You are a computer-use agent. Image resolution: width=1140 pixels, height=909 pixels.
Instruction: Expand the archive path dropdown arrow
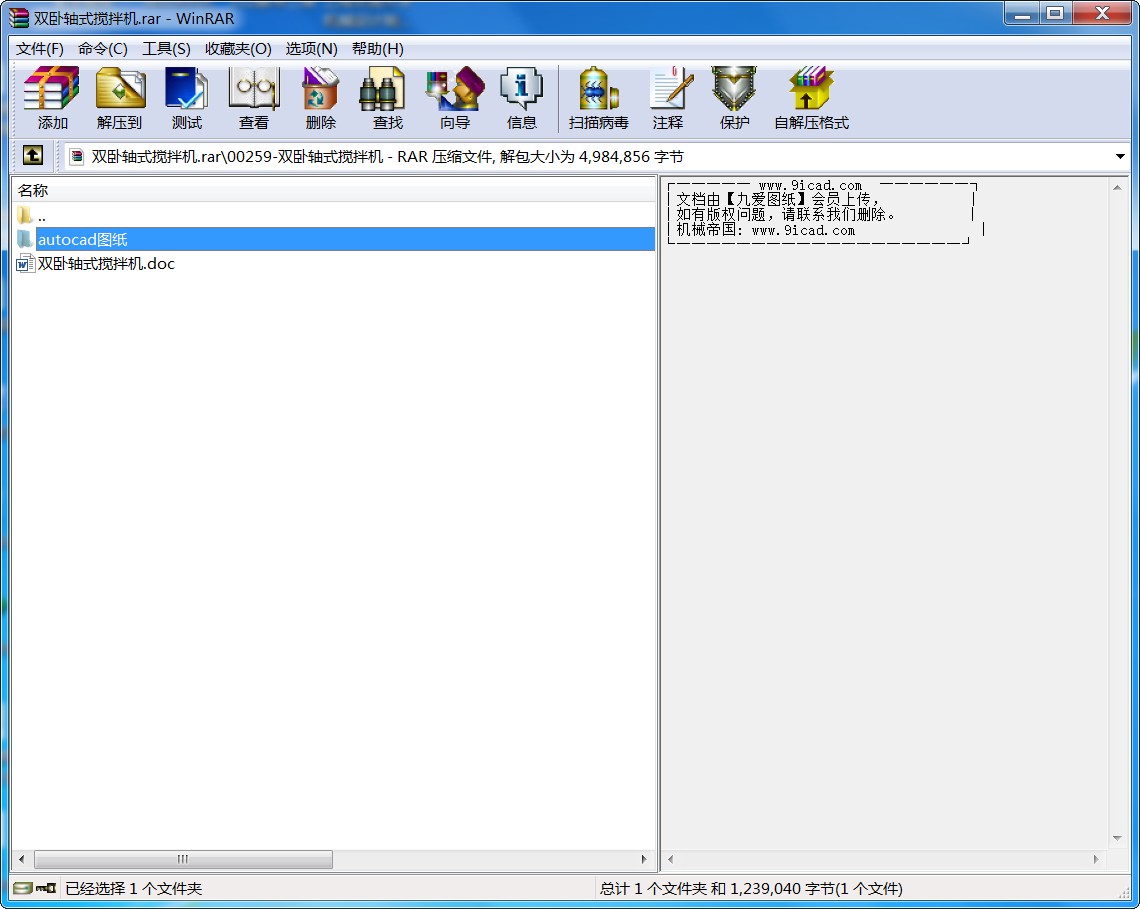1120,157
